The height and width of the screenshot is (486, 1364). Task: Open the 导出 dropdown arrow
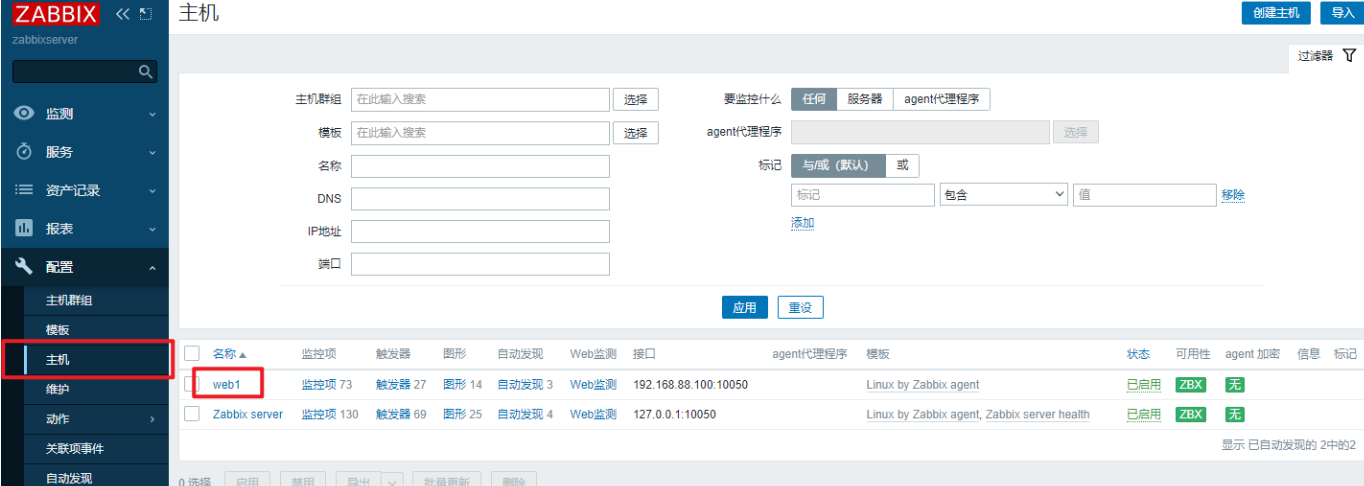(392, 482)
